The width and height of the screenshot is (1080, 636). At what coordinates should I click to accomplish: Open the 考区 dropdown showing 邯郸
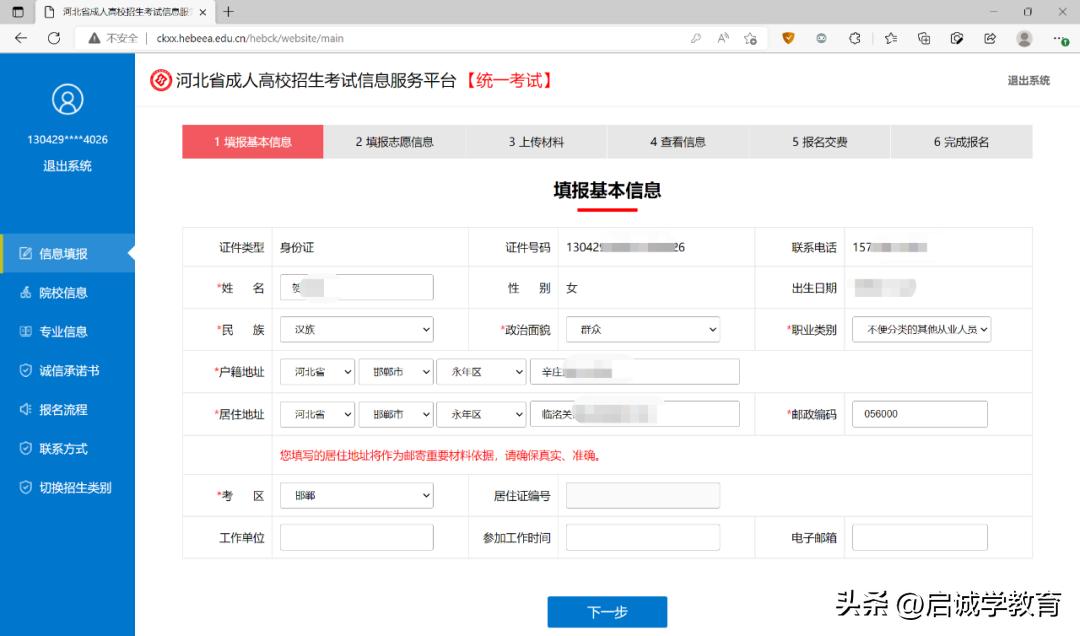[356, 495]
